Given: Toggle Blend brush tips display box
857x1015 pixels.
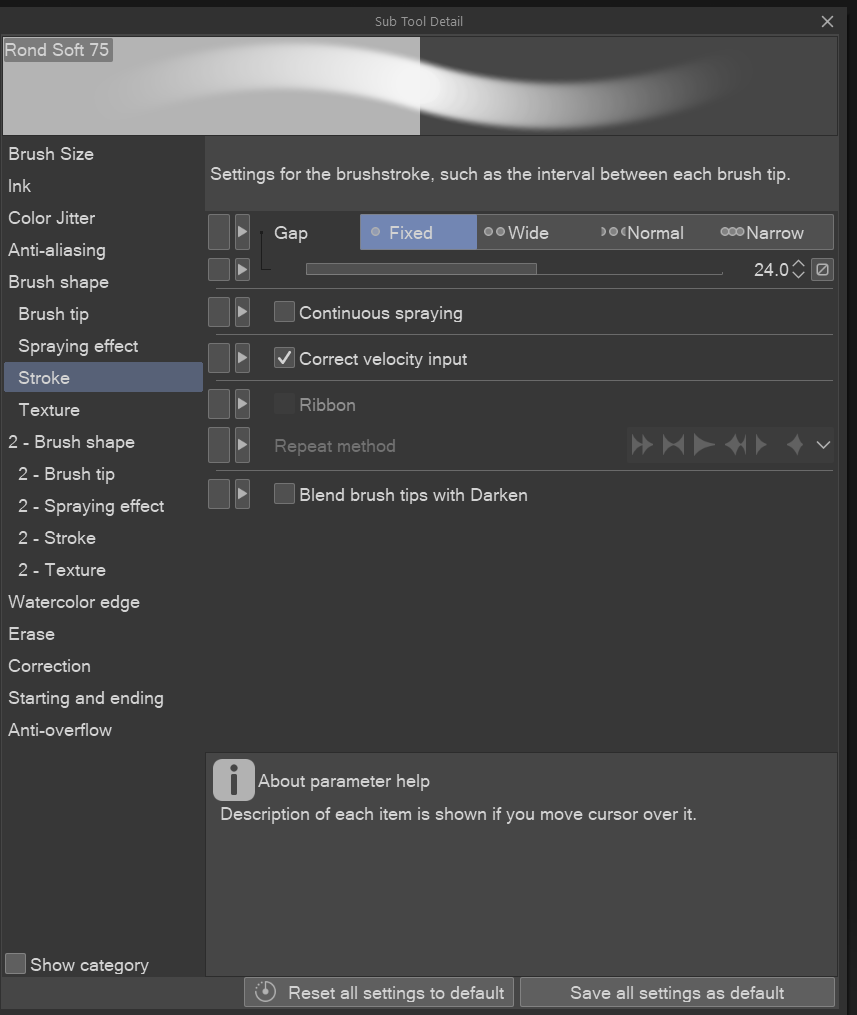Looking at the screenshot, I should [219, 494].
